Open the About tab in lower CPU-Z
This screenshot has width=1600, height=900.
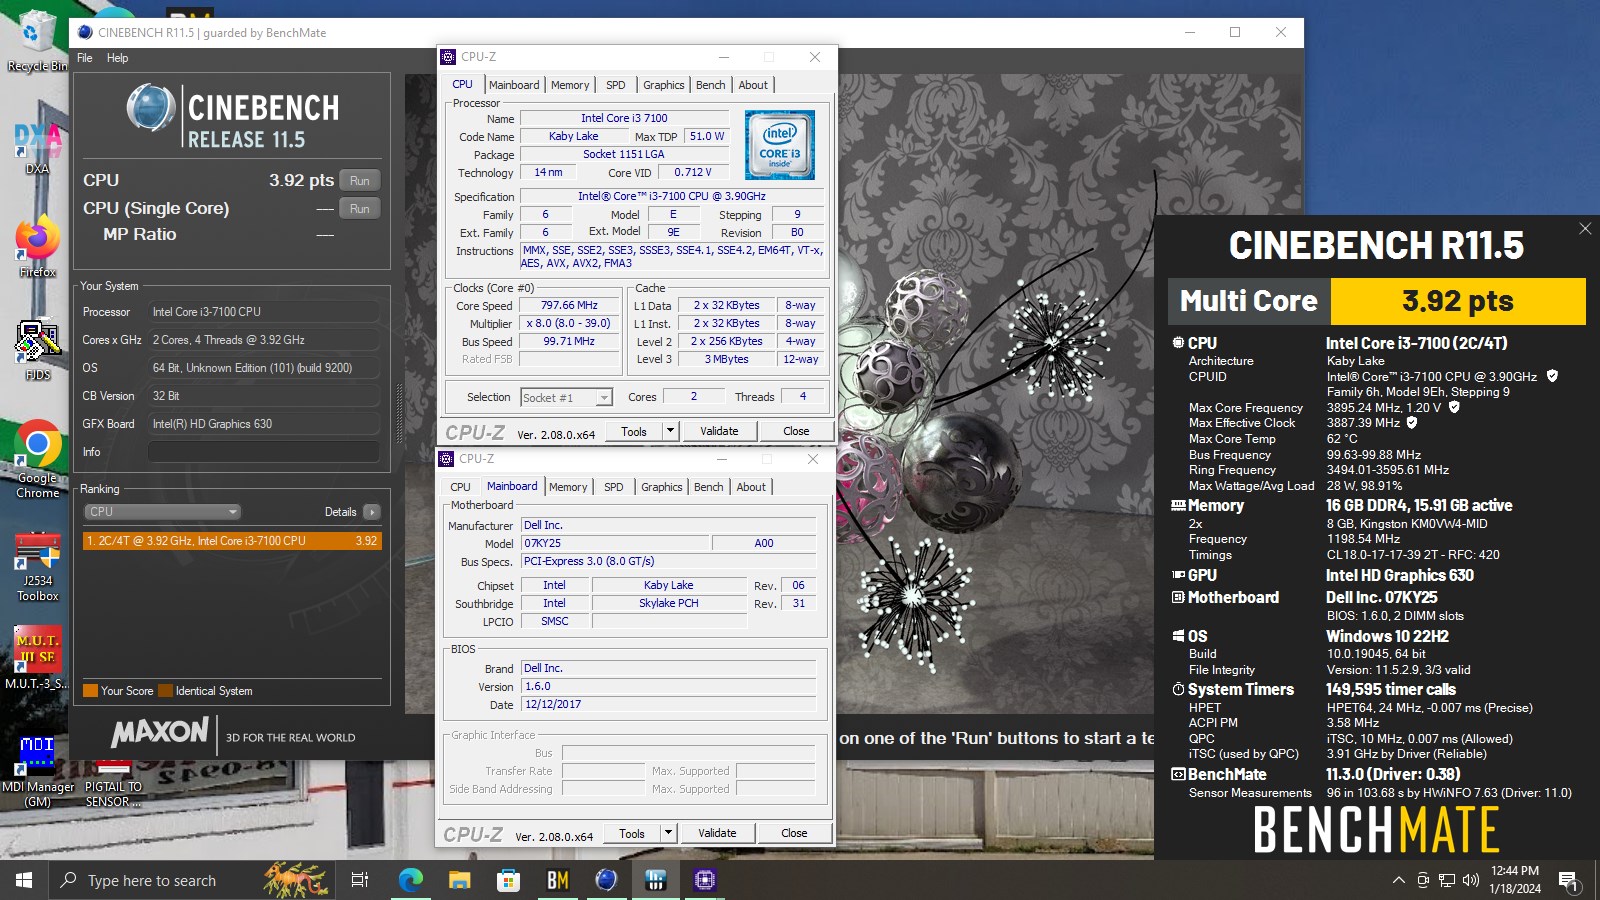pos(752,487)
